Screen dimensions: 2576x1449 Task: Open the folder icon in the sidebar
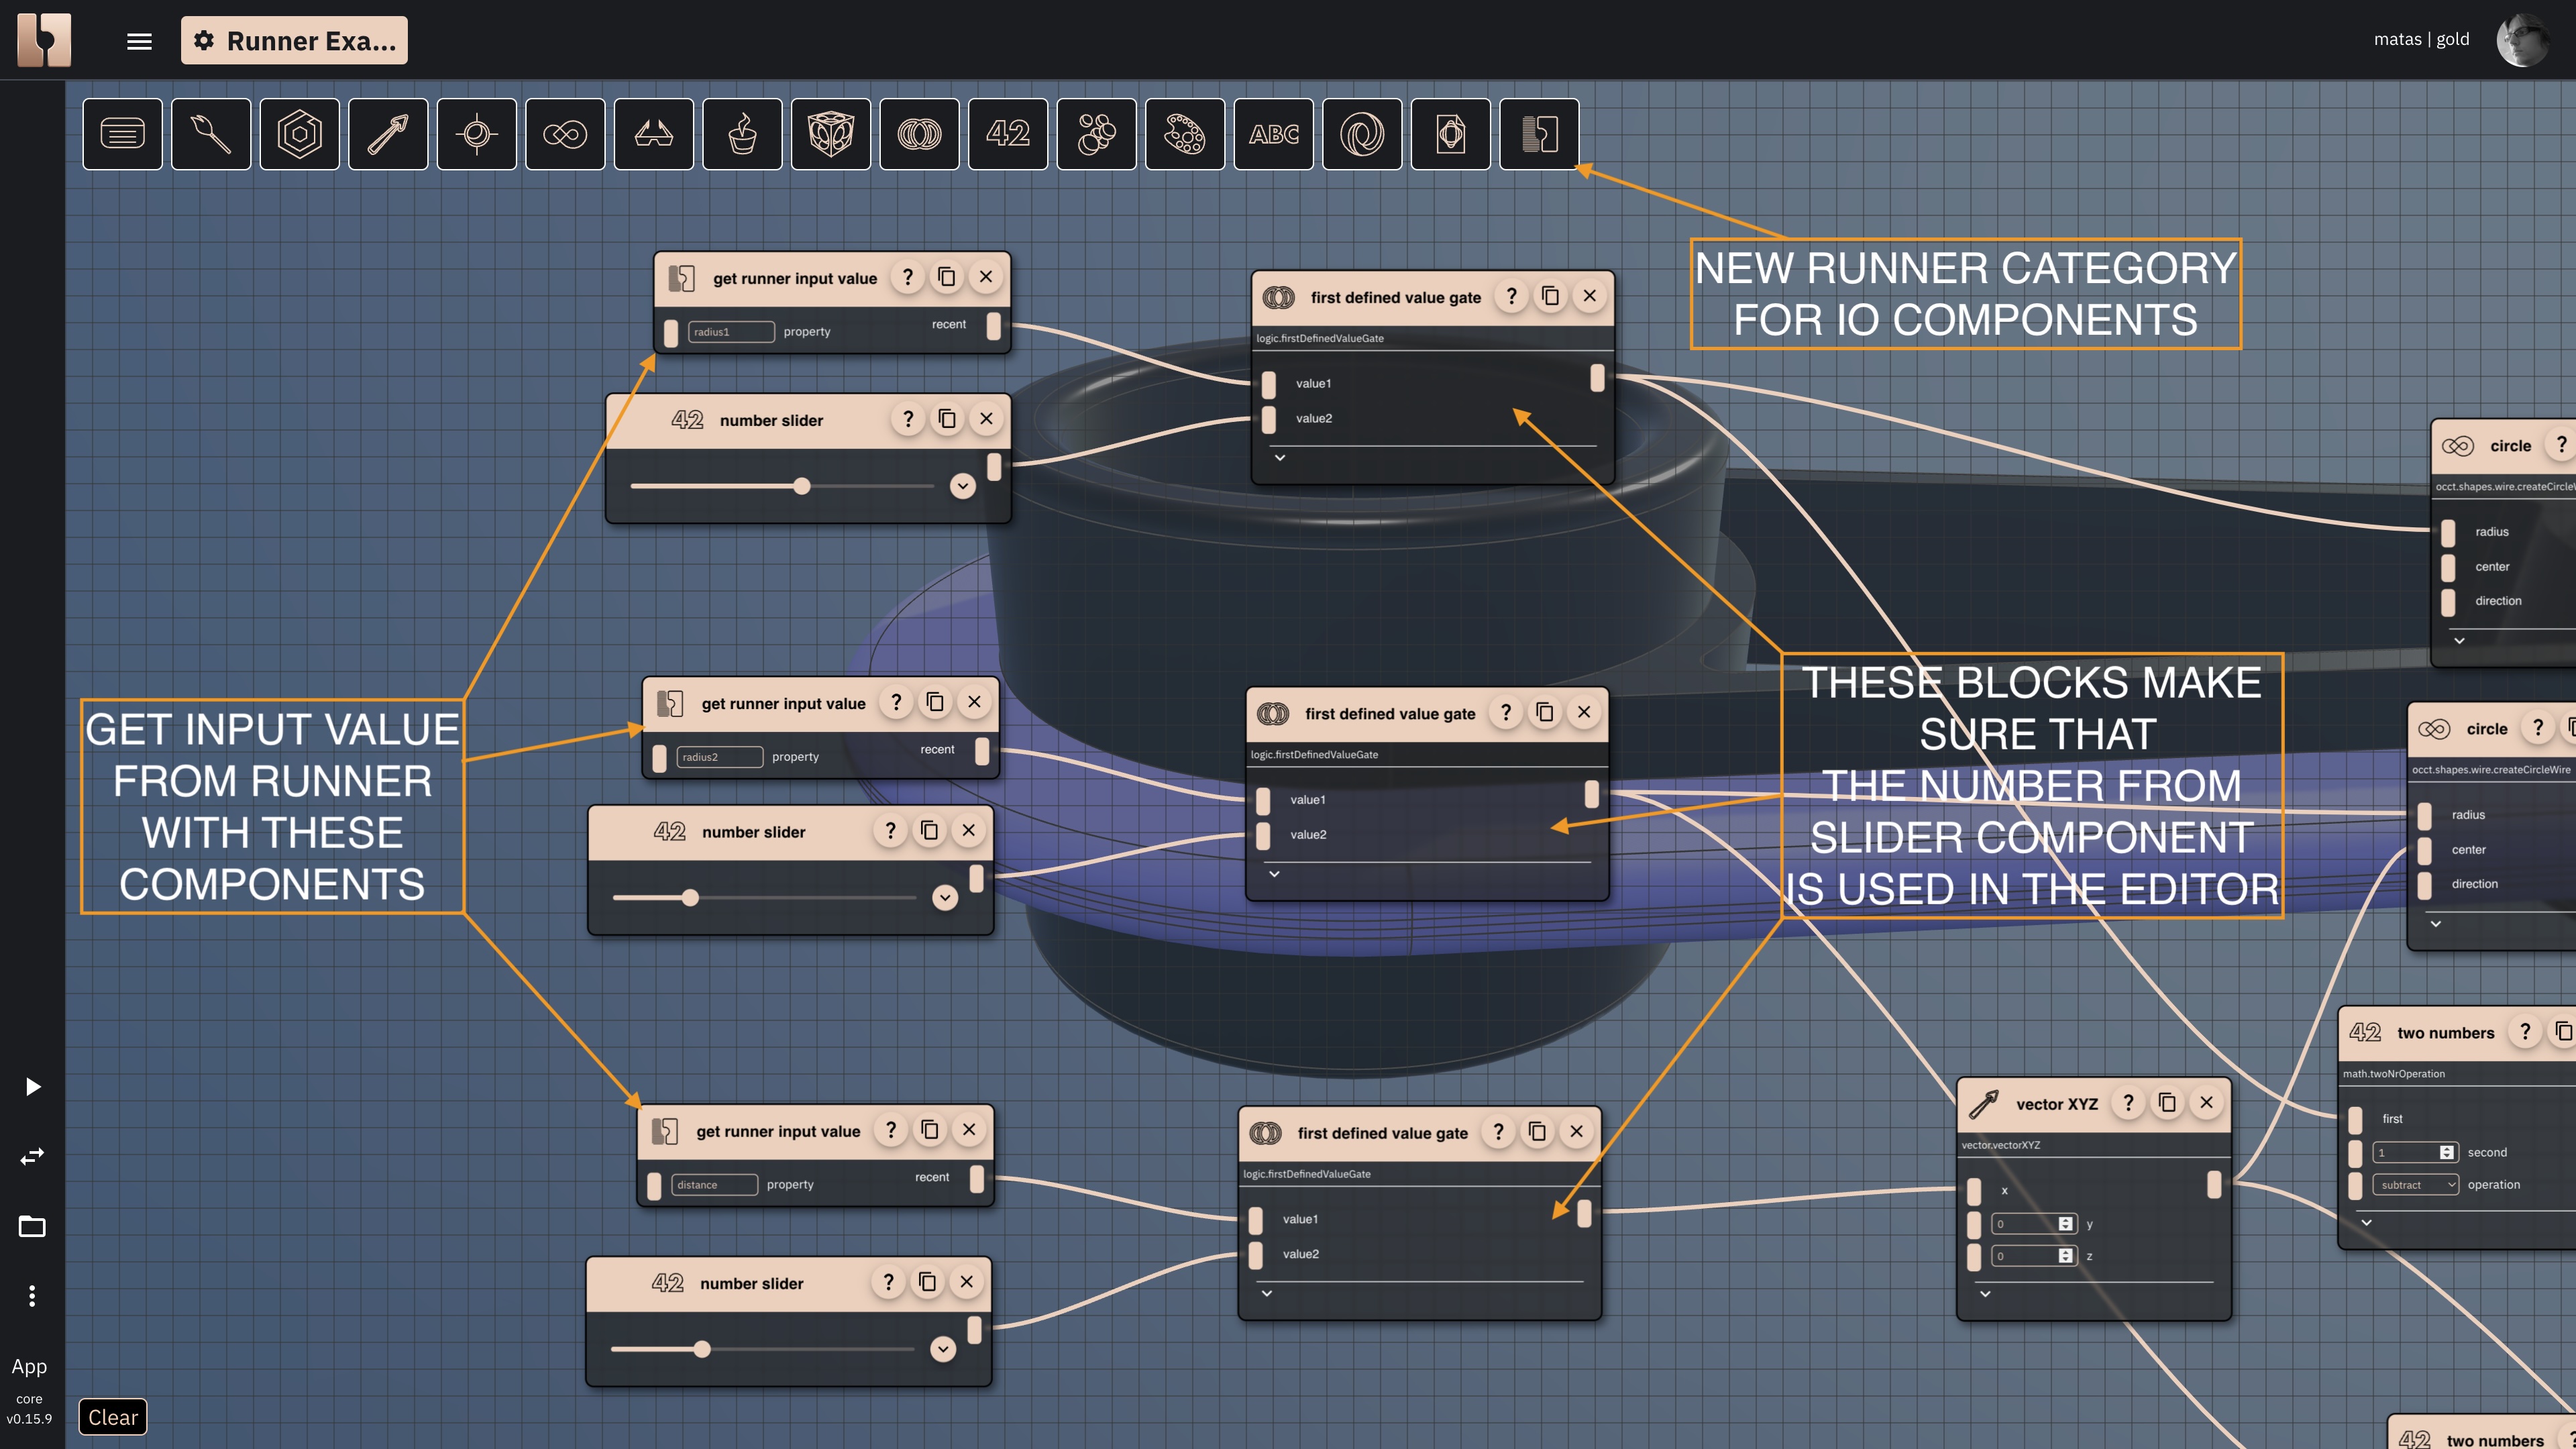32,1226
